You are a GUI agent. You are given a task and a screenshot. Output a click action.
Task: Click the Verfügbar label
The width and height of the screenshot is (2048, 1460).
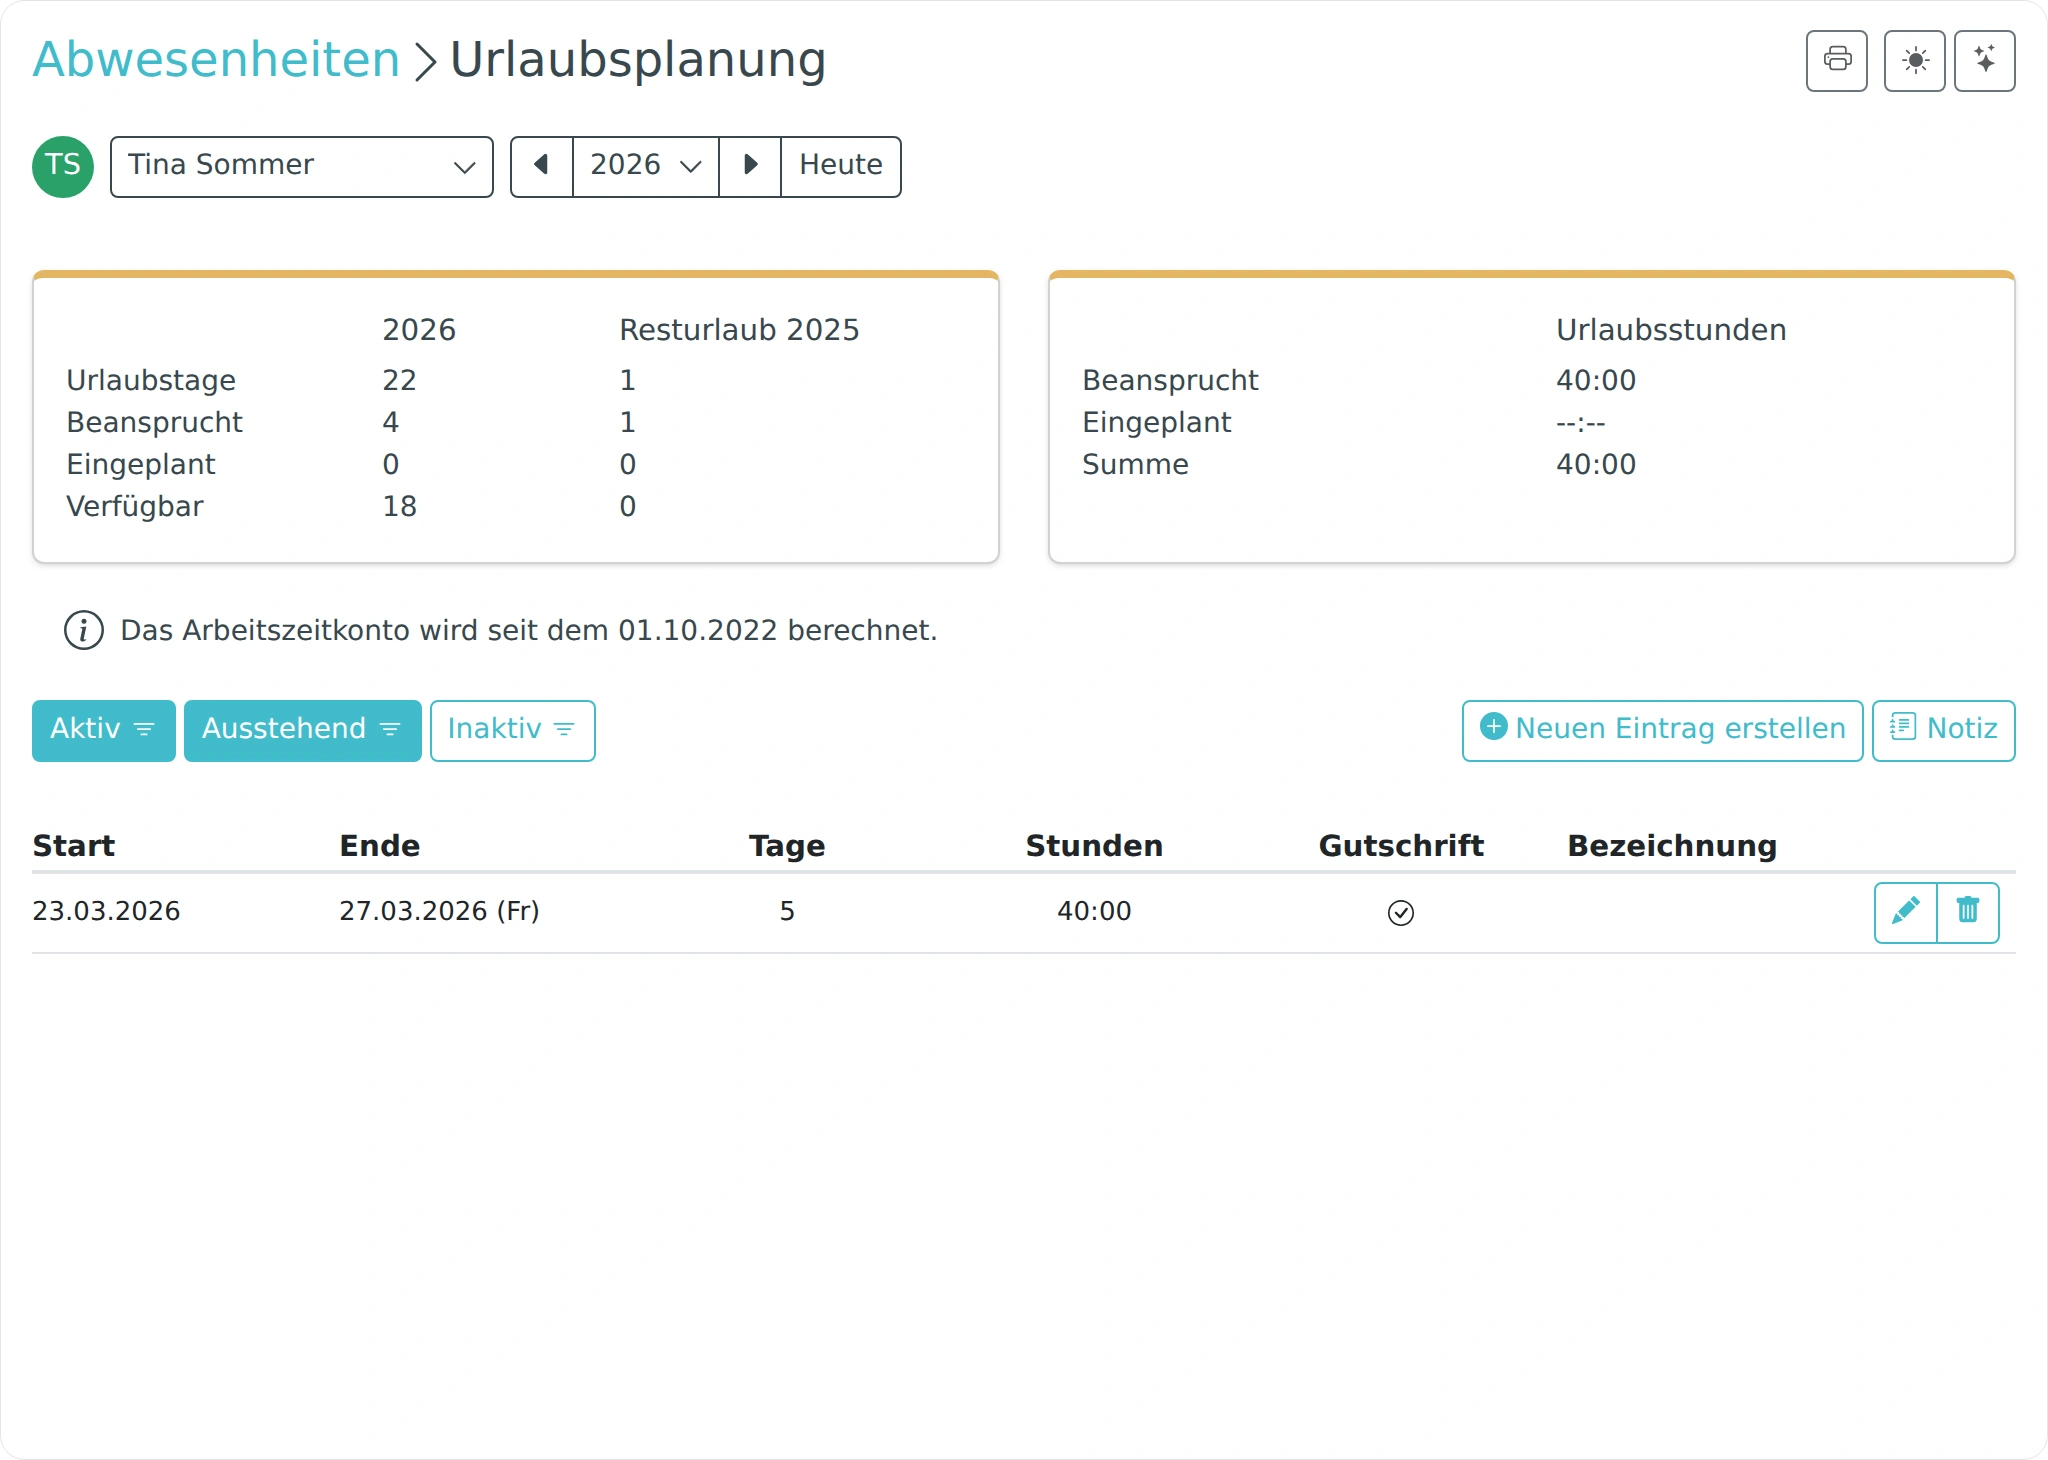[135, 507]
